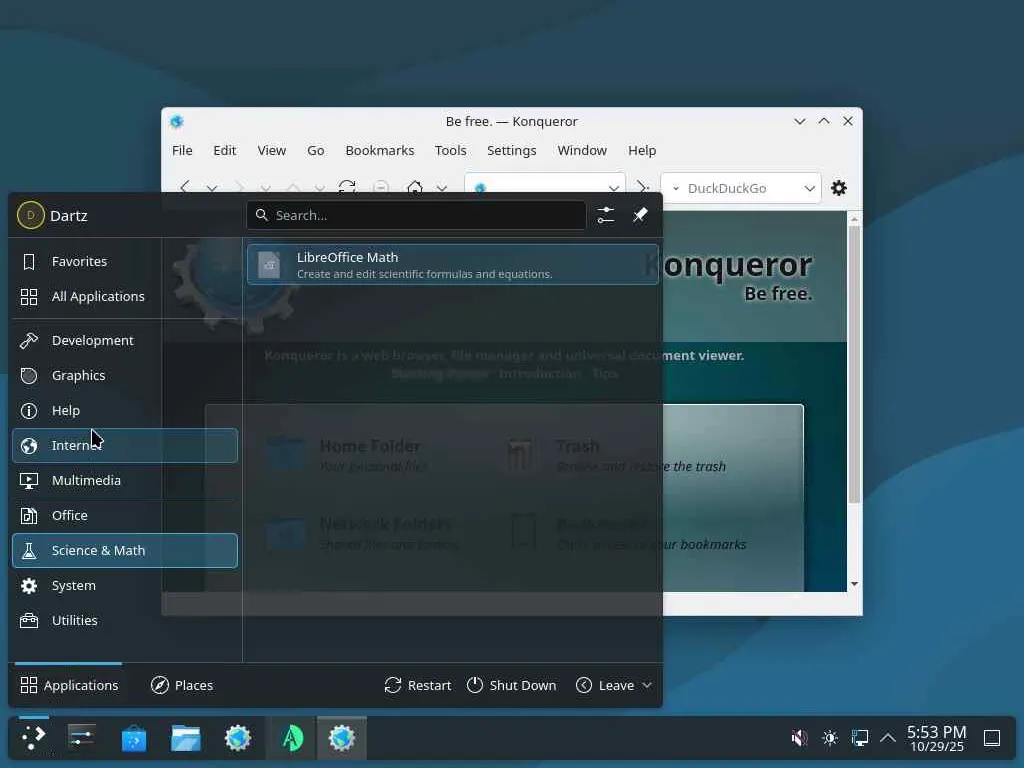Expand Konqueror location bar dropdown
Viewport: 1024px width, 768px height.
613,187
